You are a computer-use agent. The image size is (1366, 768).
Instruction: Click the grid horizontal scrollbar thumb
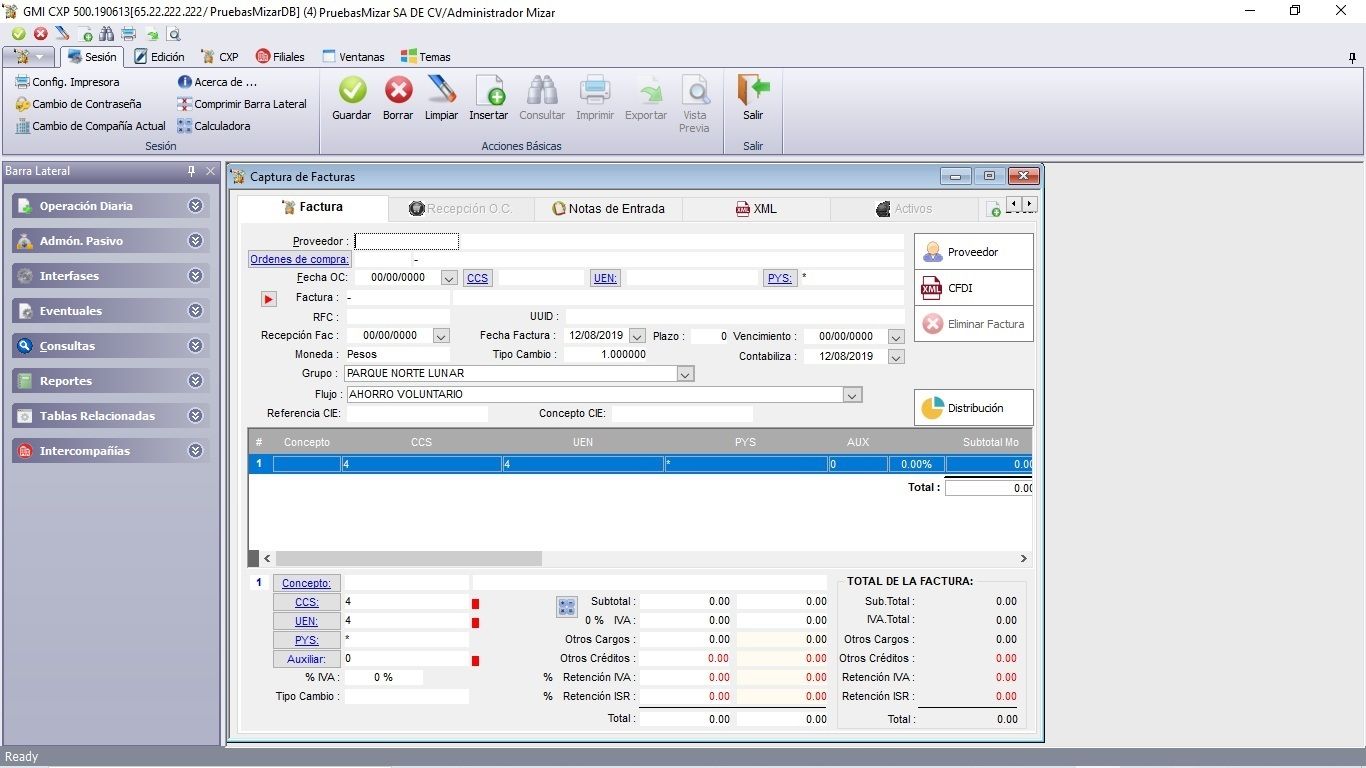tap(409, 558)
